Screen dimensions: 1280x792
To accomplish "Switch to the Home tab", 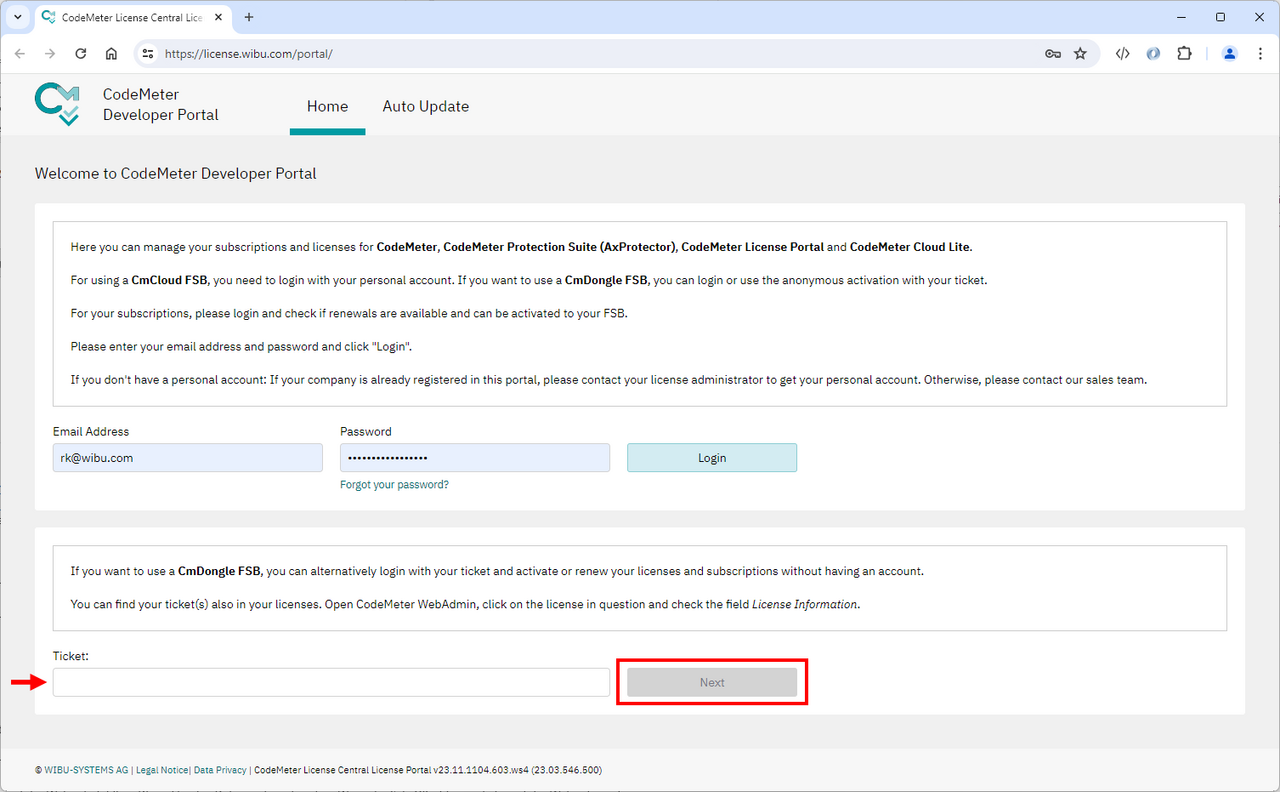I will [327, 106].
